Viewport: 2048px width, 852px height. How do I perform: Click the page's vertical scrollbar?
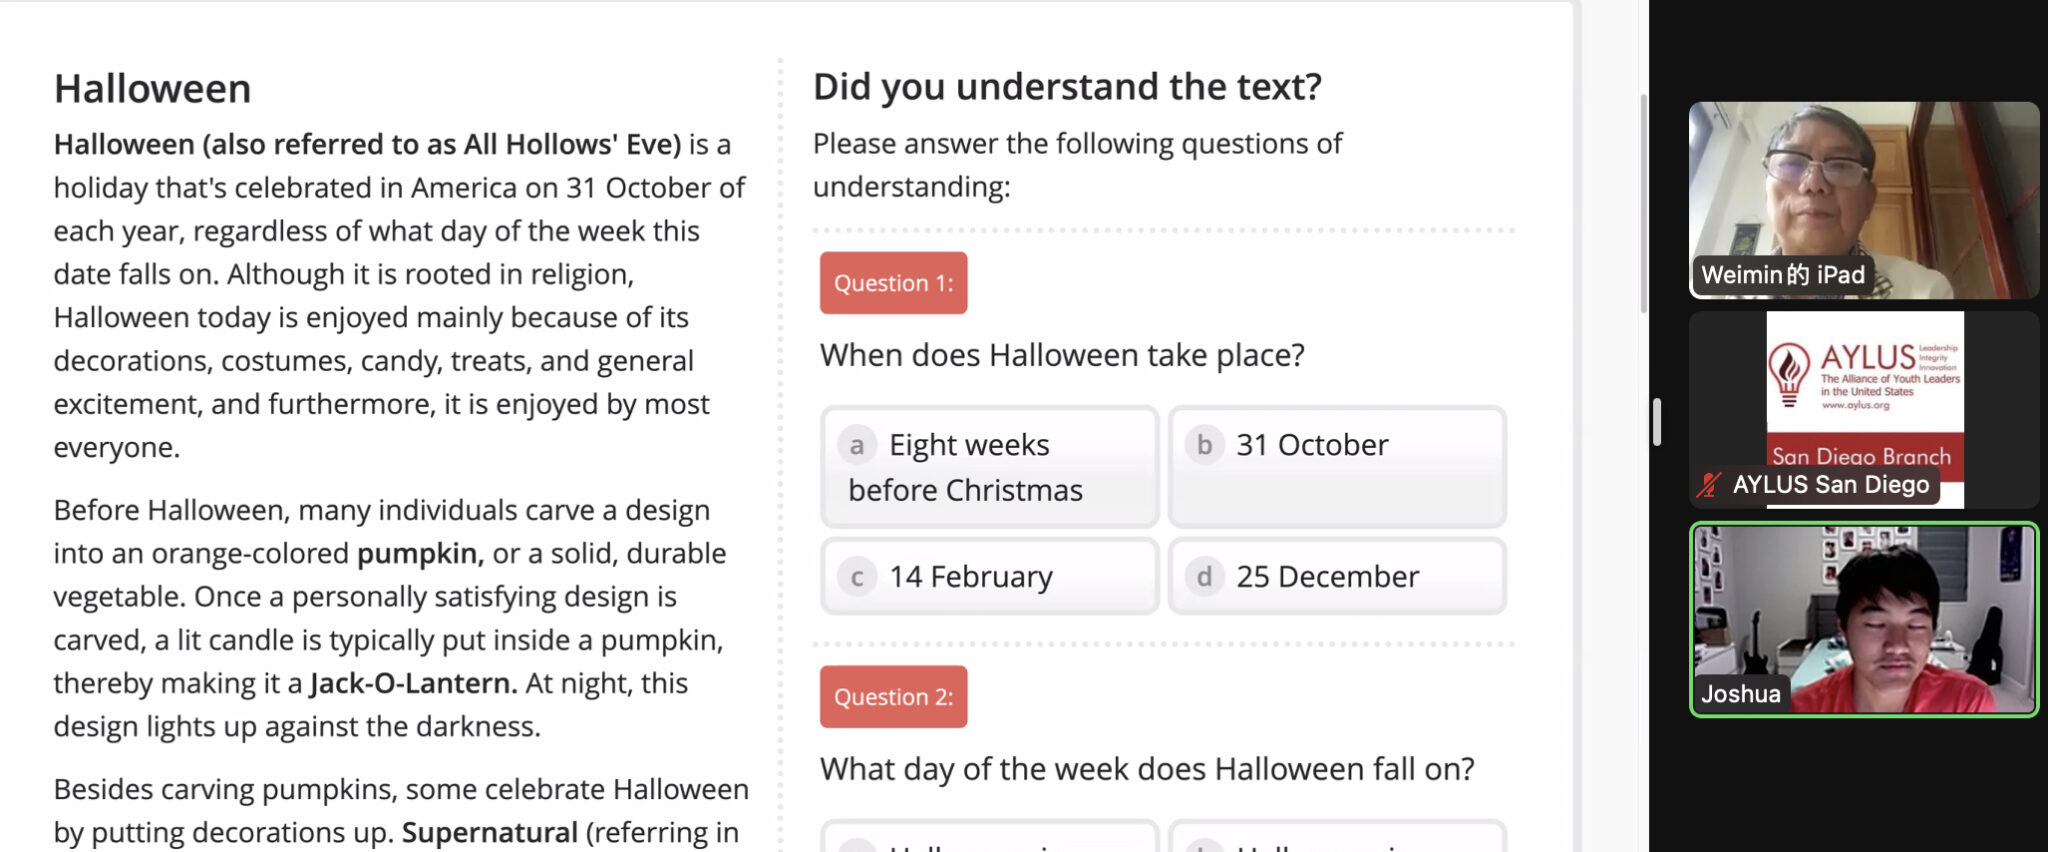tap(1643, 205)
